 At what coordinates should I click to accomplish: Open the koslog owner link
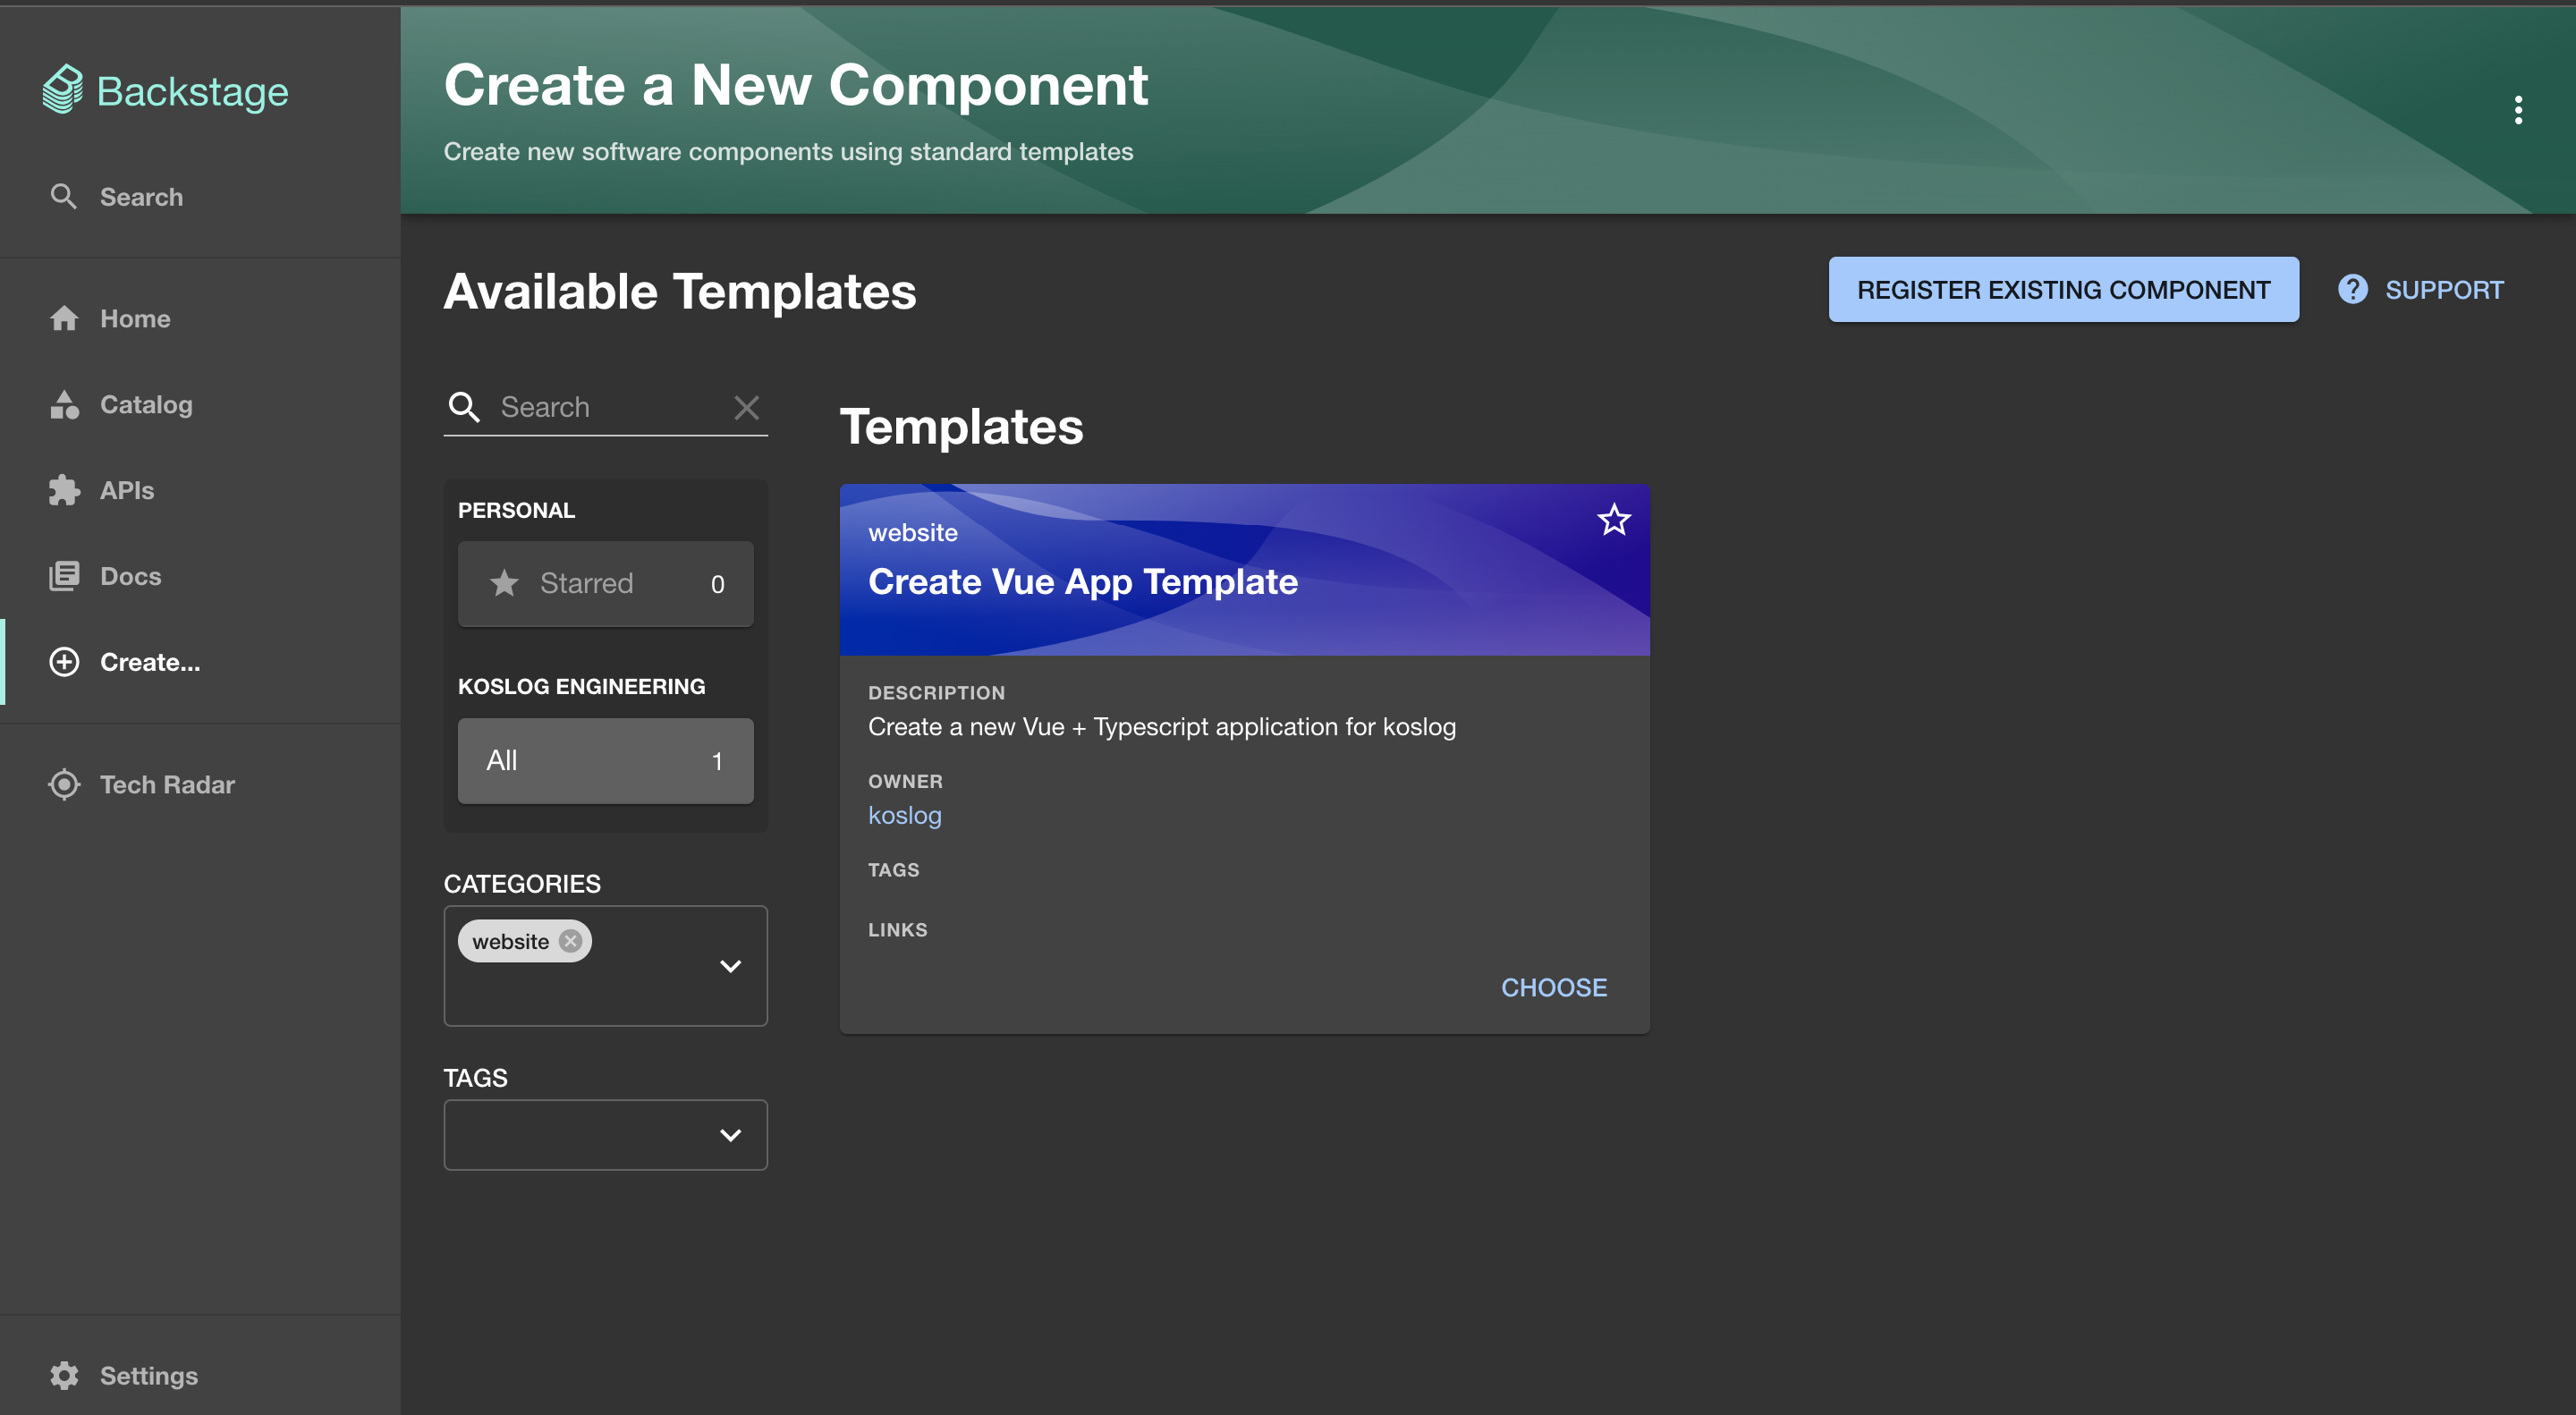coord(904,815)
